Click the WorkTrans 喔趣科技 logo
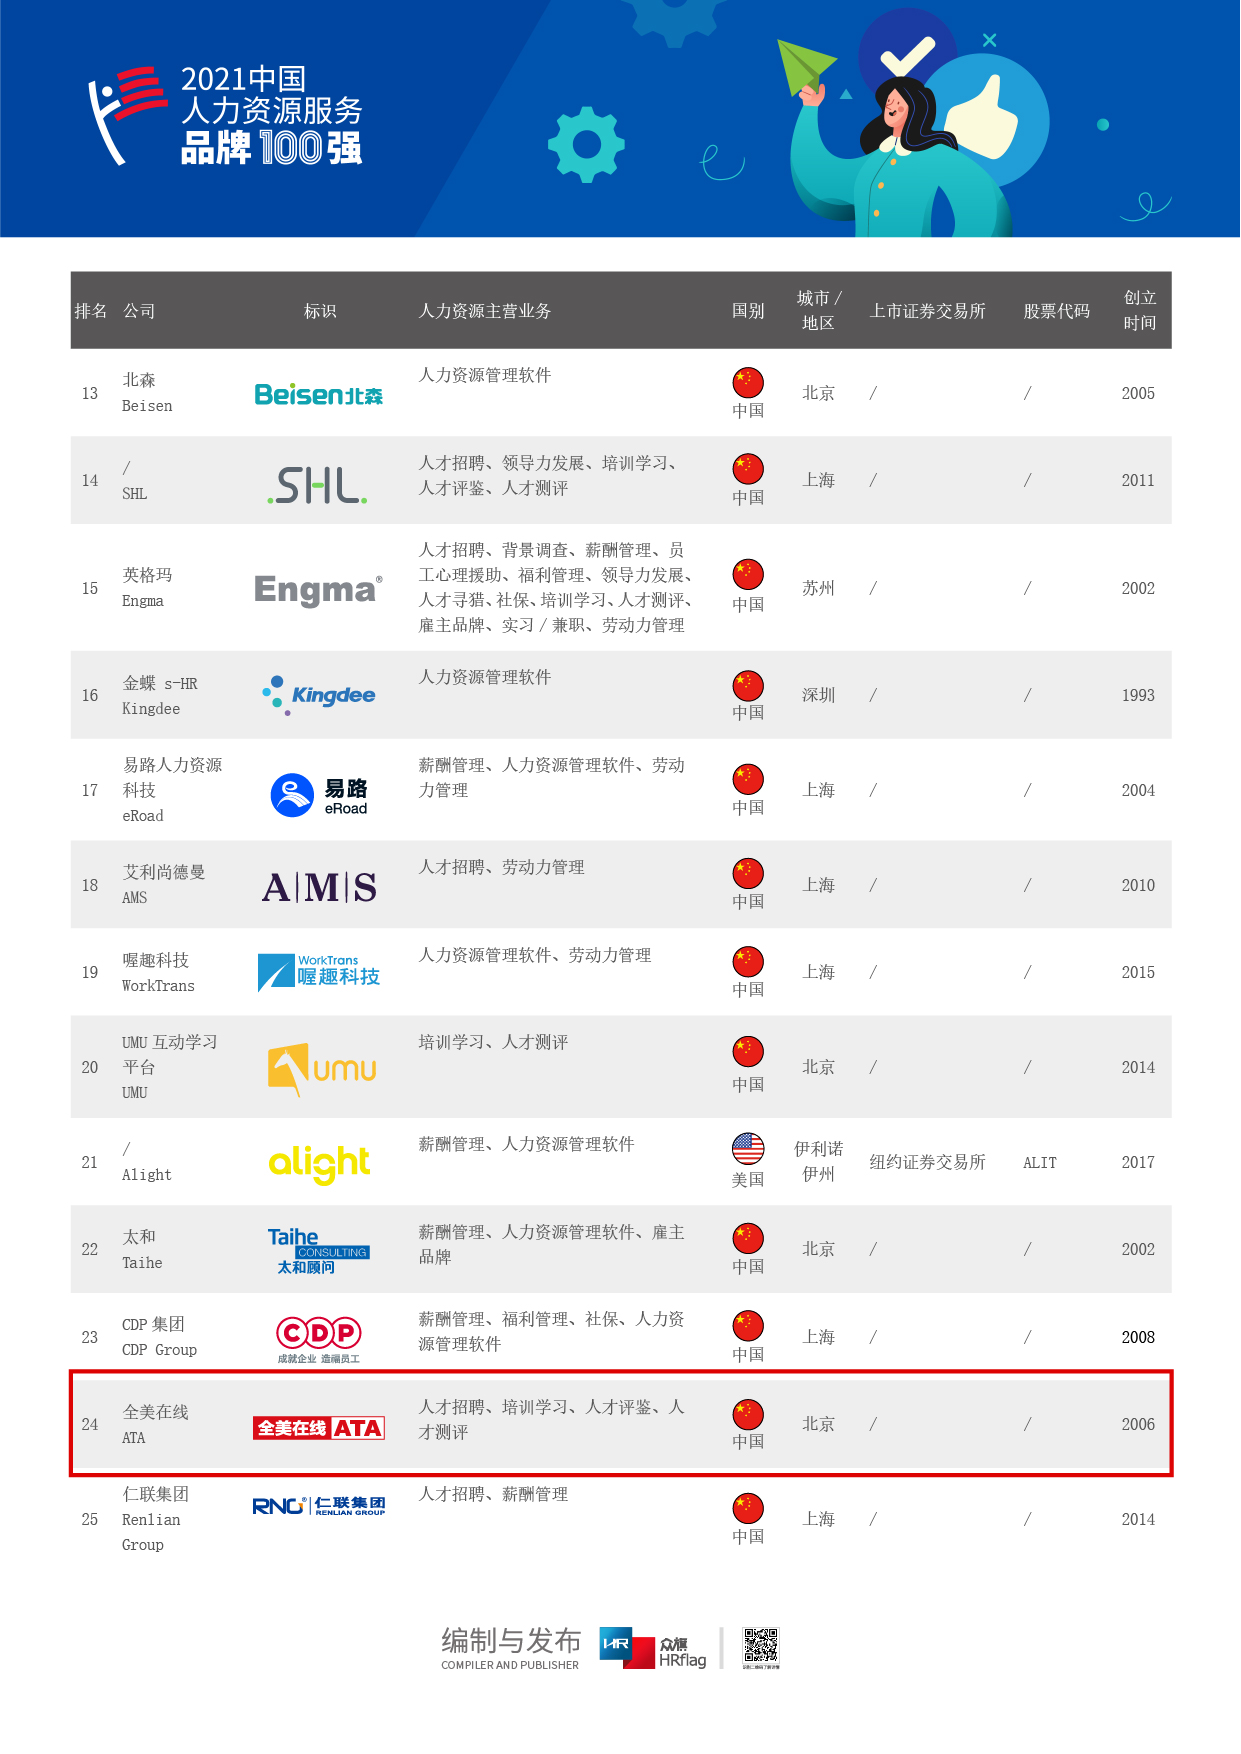 [x=318, y=971]
